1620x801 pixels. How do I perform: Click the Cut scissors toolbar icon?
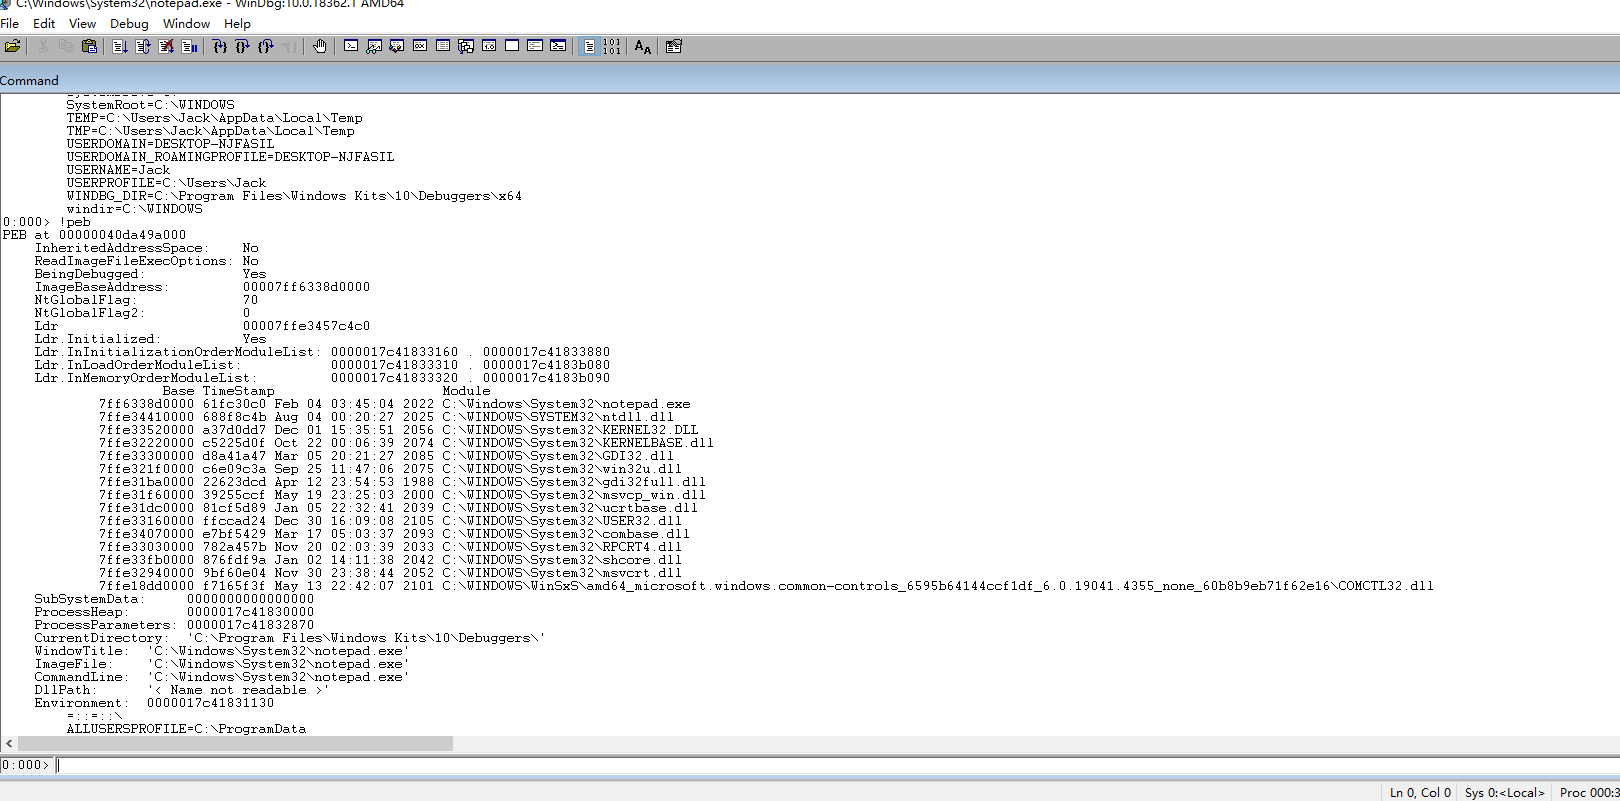click(43, 46)
